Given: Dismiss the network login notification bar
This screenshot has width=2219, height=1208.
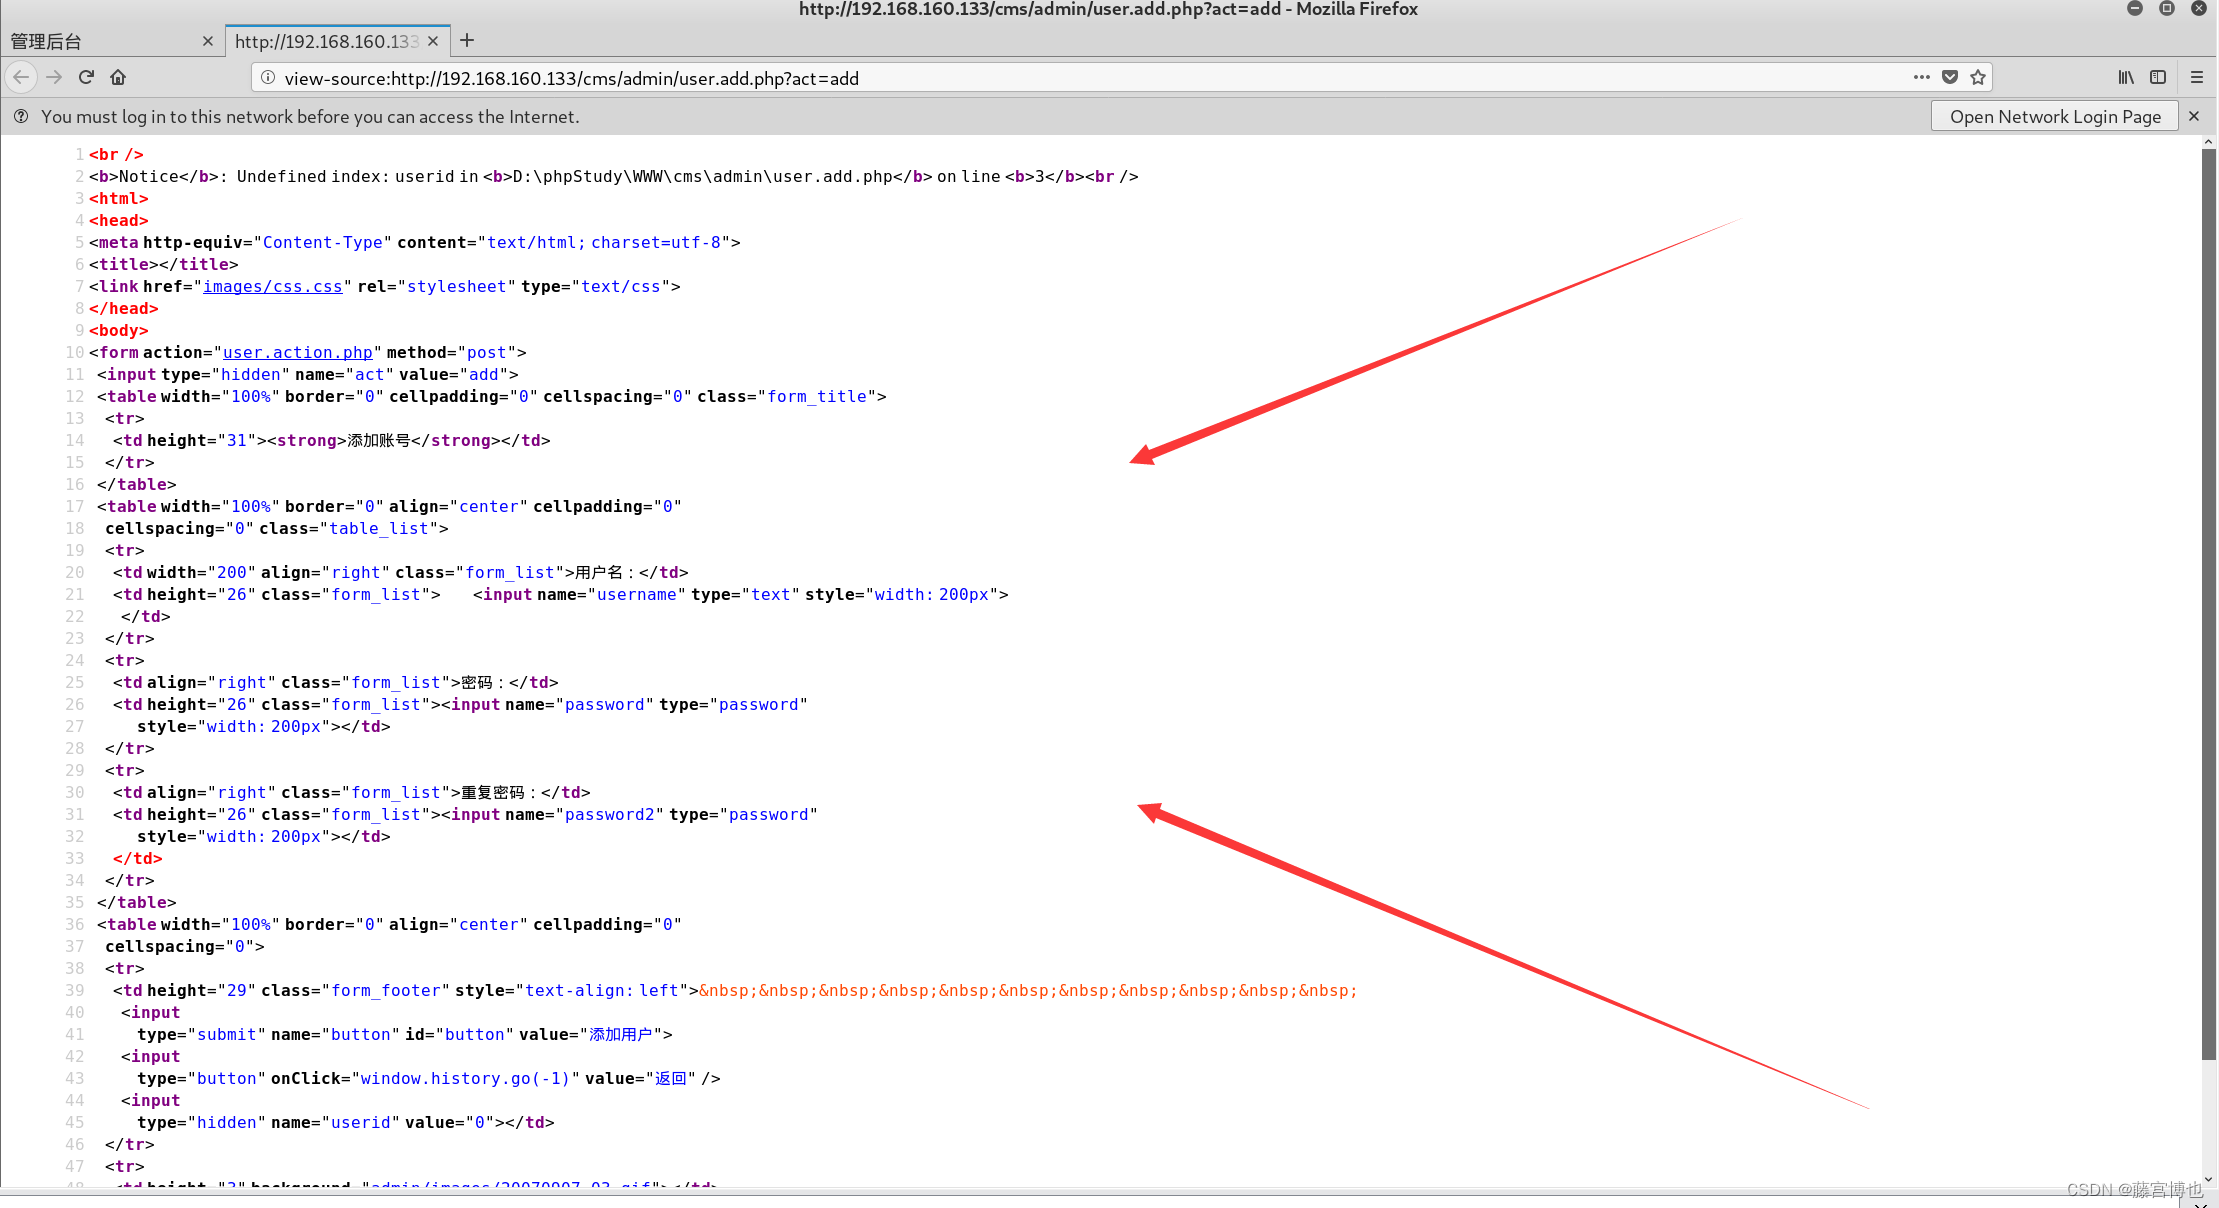Looking at the screenshot, I should click(2194, 116).
